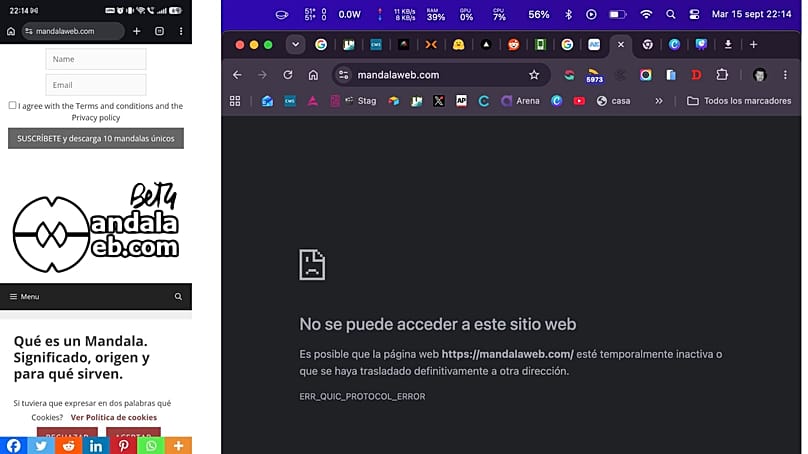The width and height of the screenshot is (808, 454).
Task: Open the Arena bookmark
Action: [x=520, y=101]
